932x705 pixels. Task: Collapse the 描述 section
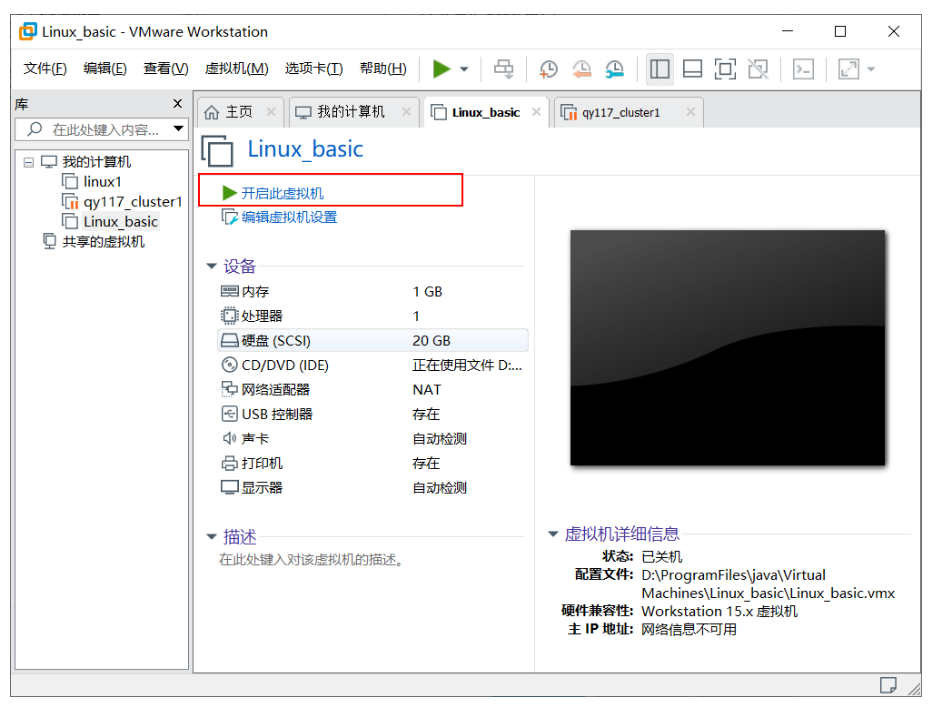click(211, 537)
